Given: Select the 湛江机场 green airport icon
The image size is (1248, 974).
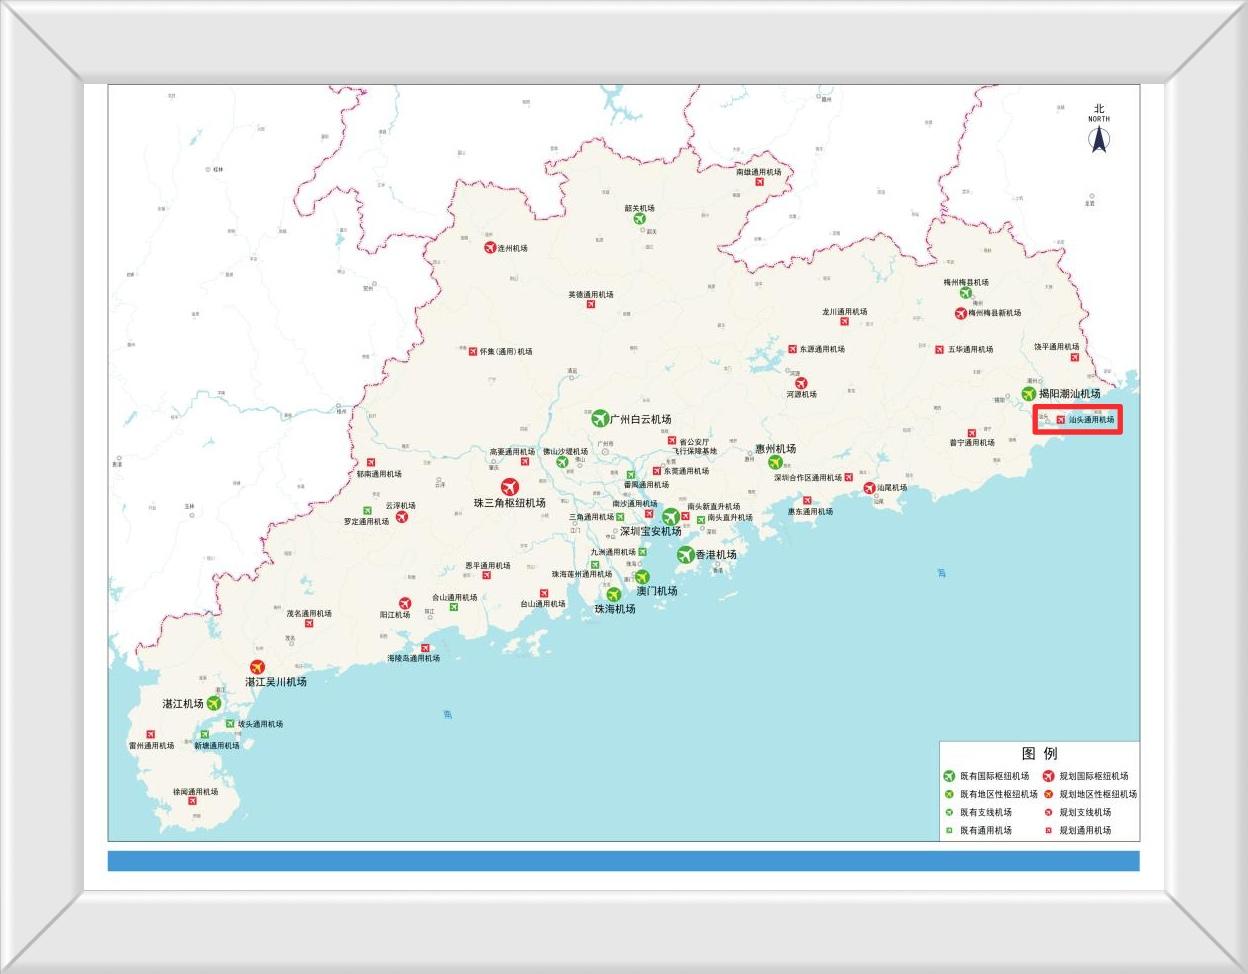Looking at the screenshot, I should 214,704.
